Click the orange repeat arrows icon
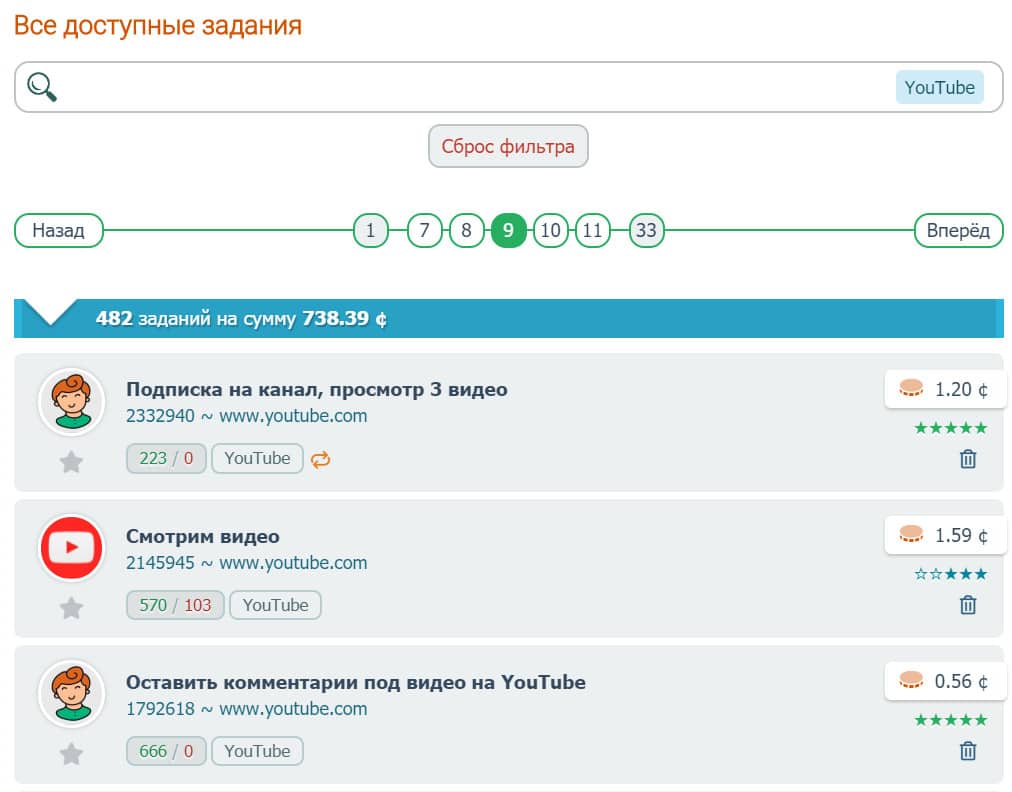The height and width of the screenshot is (792, 1012). click(321, 459)
